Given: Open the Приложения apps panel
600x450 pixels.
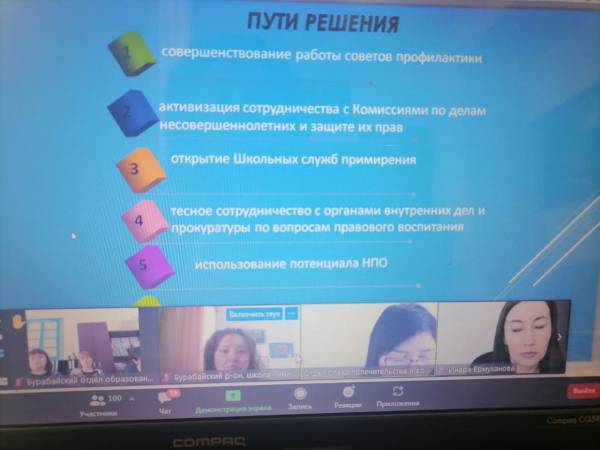Looking at the screenshot, I should (x=398, y=396).
